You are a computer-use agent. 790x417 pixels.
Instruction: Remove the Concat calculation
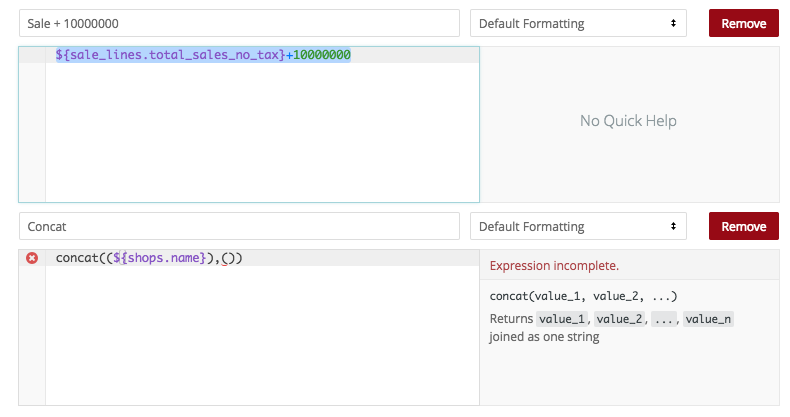tap(744, 226)
